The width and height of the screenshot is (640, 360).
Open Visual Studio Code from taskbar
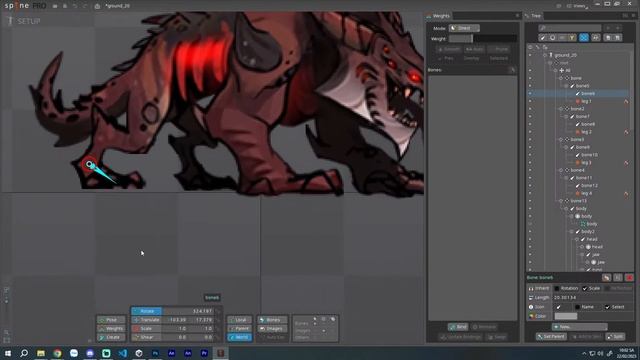pyautogui.click(x=122, y=353)
